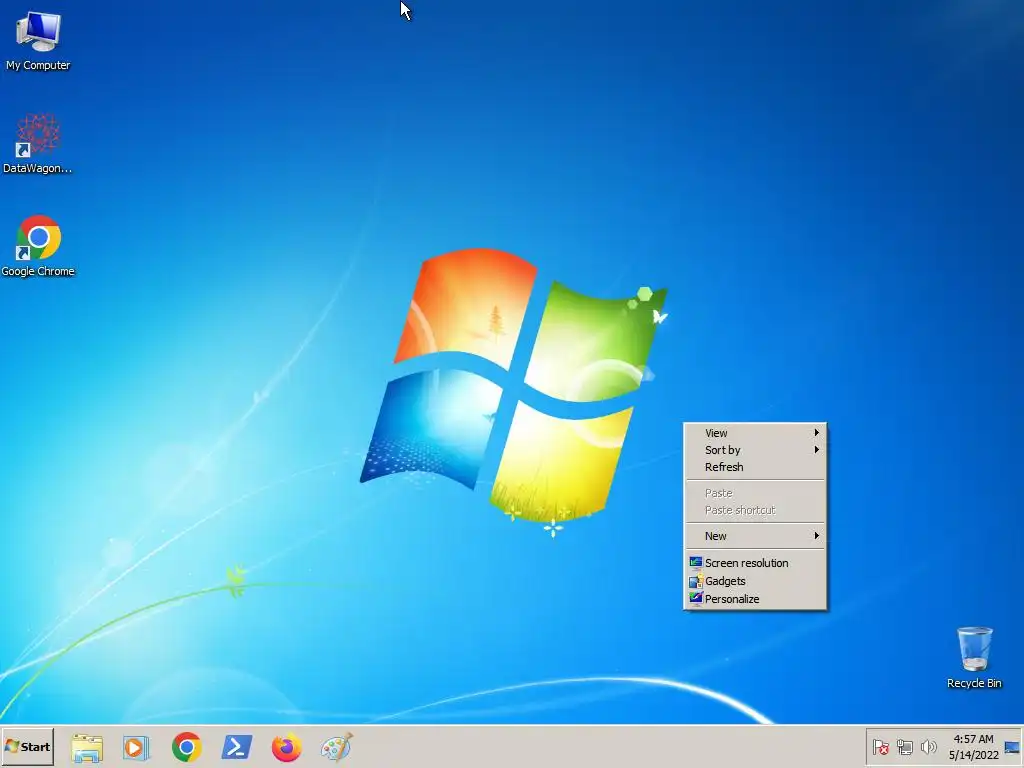
Task: Click the arrow beside New
Action: click(816, 536)
